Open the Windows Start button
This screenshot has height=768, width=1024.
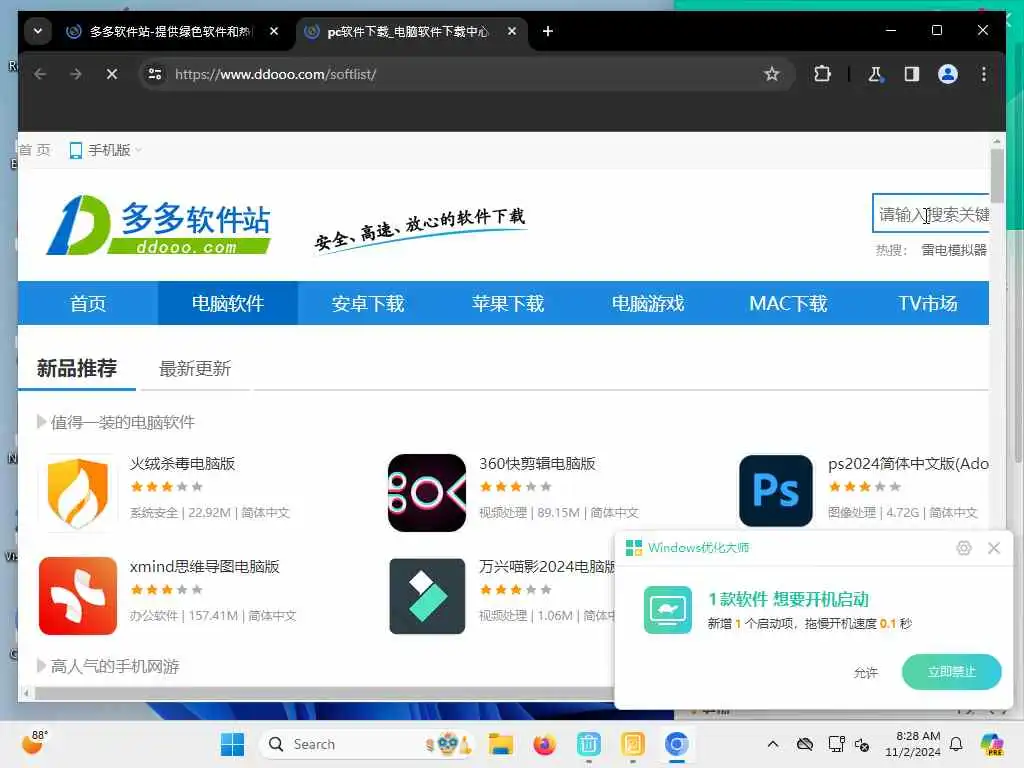pyautogui.click(x=232, y=744)
